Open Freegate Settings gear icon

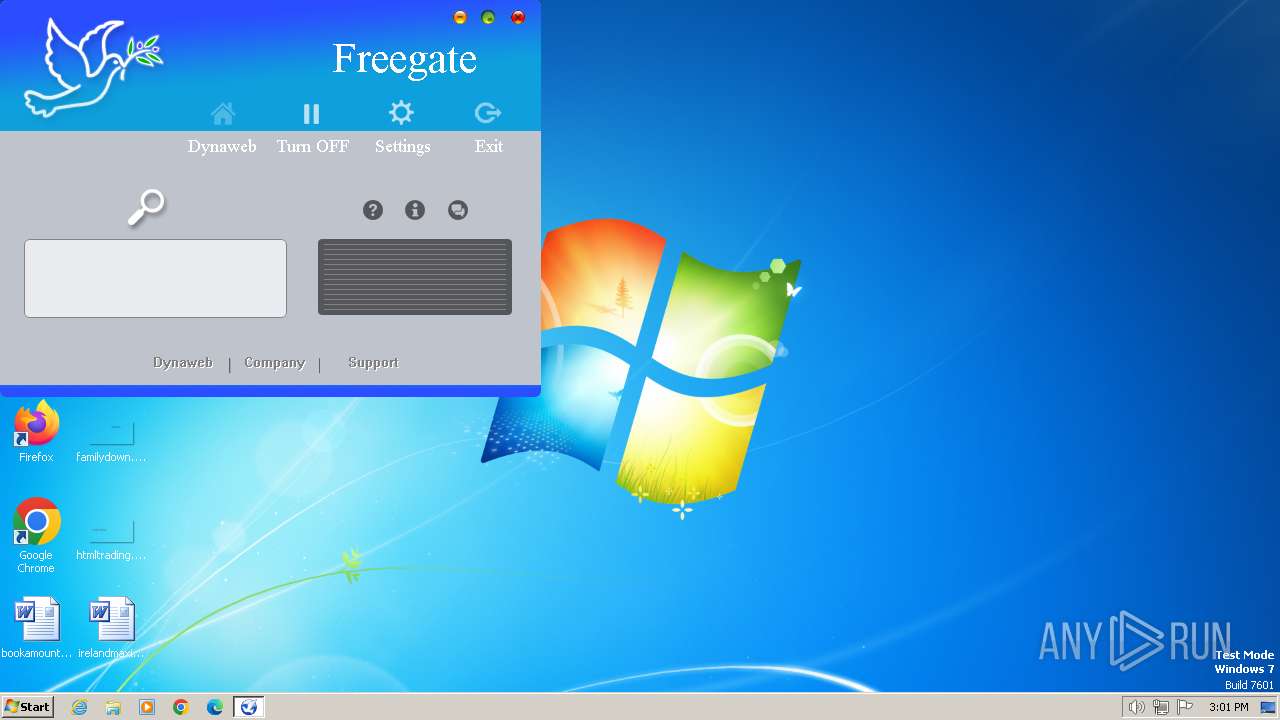point(401,112)
